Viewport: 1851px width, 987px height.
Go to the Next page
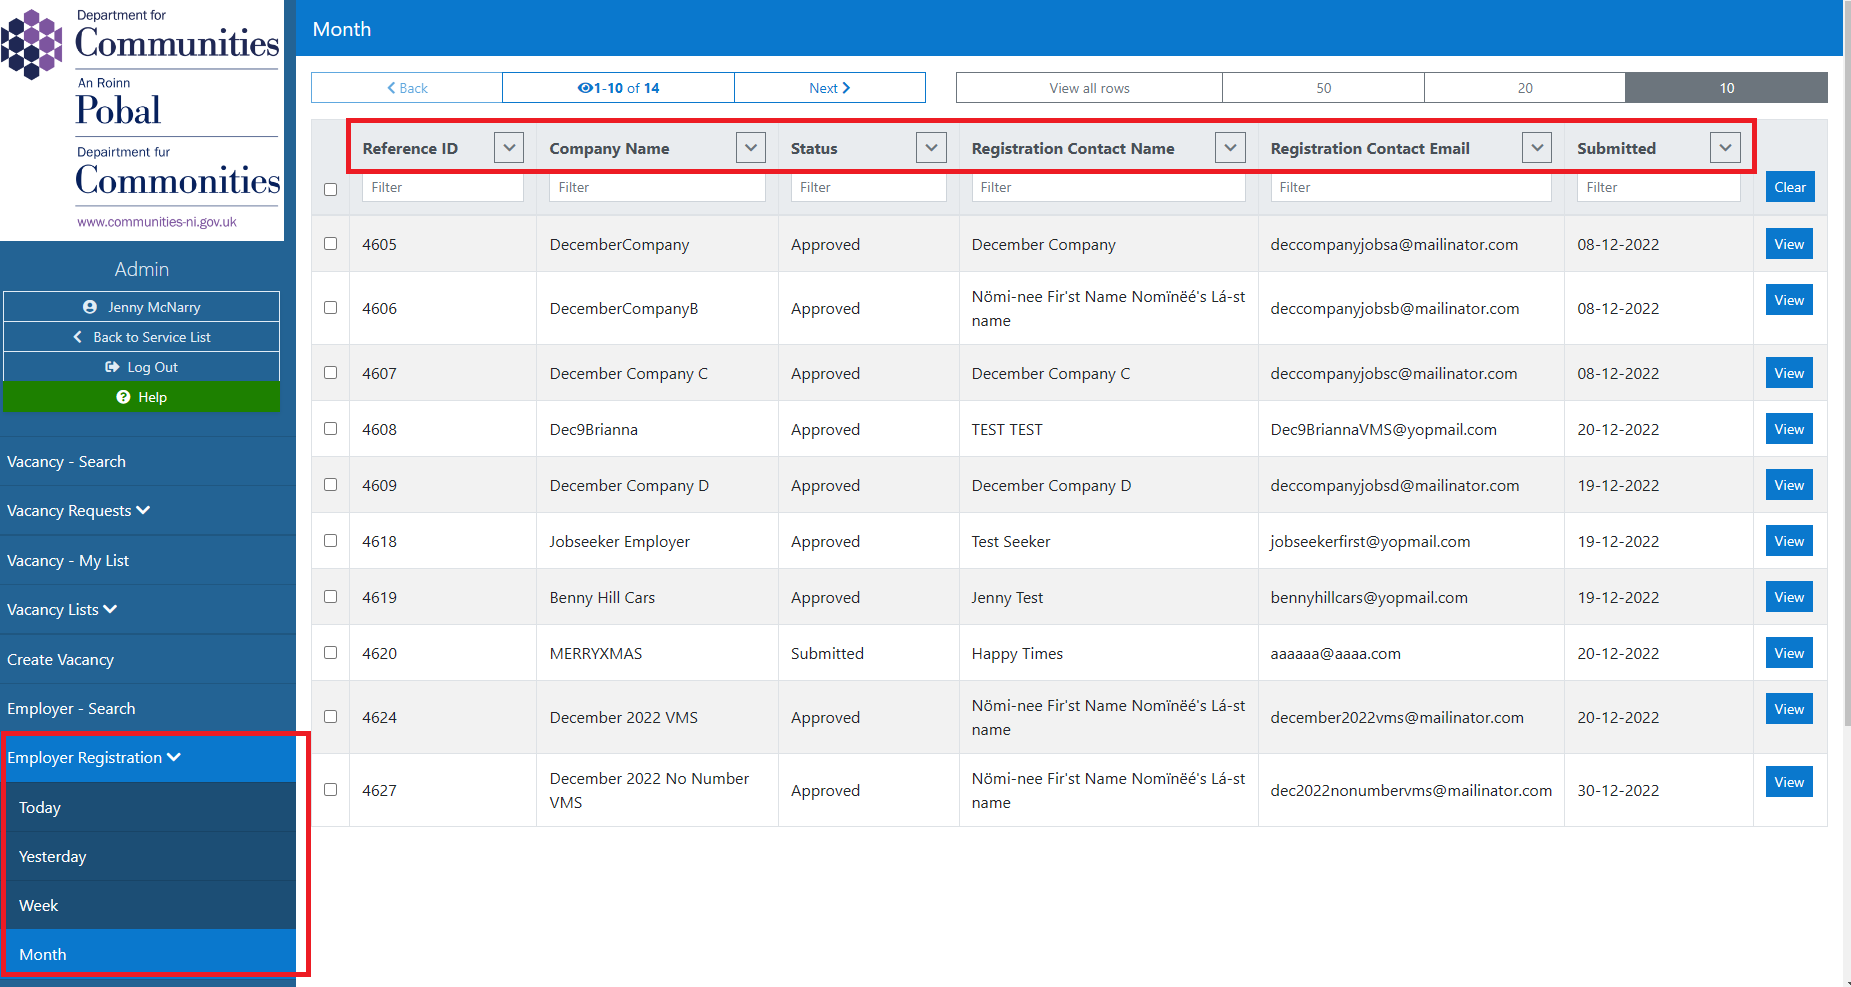[x=830, y=88]
